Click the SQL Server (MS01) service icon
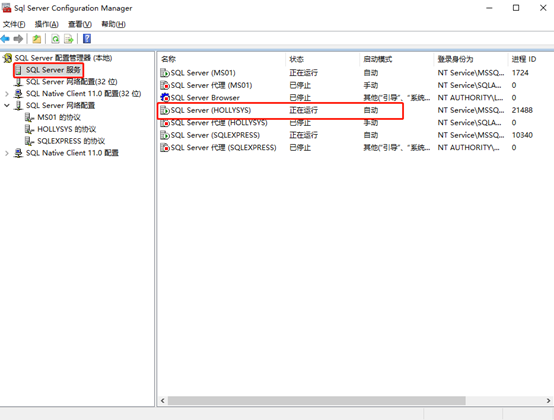Viewport: 554px width, 420px height. tap(165, 73)
